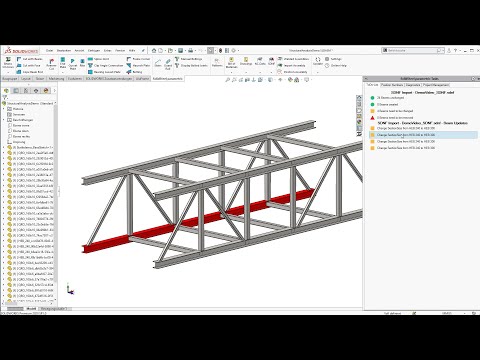
Task: Open the SDNF tool
Action: (x=271, y=61)
